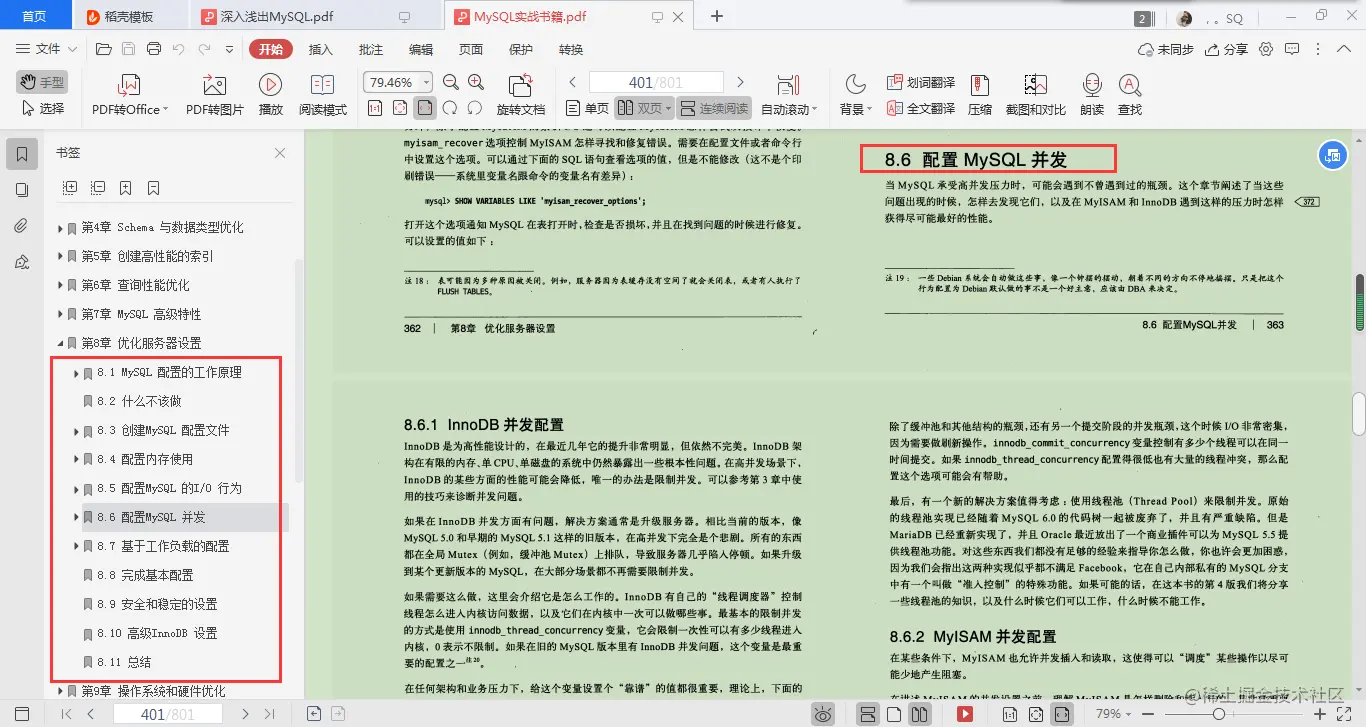Open 文件 menu dropdown
Image resolution: width=1366 pixels, height=727 pixels.
click(46, 49)
